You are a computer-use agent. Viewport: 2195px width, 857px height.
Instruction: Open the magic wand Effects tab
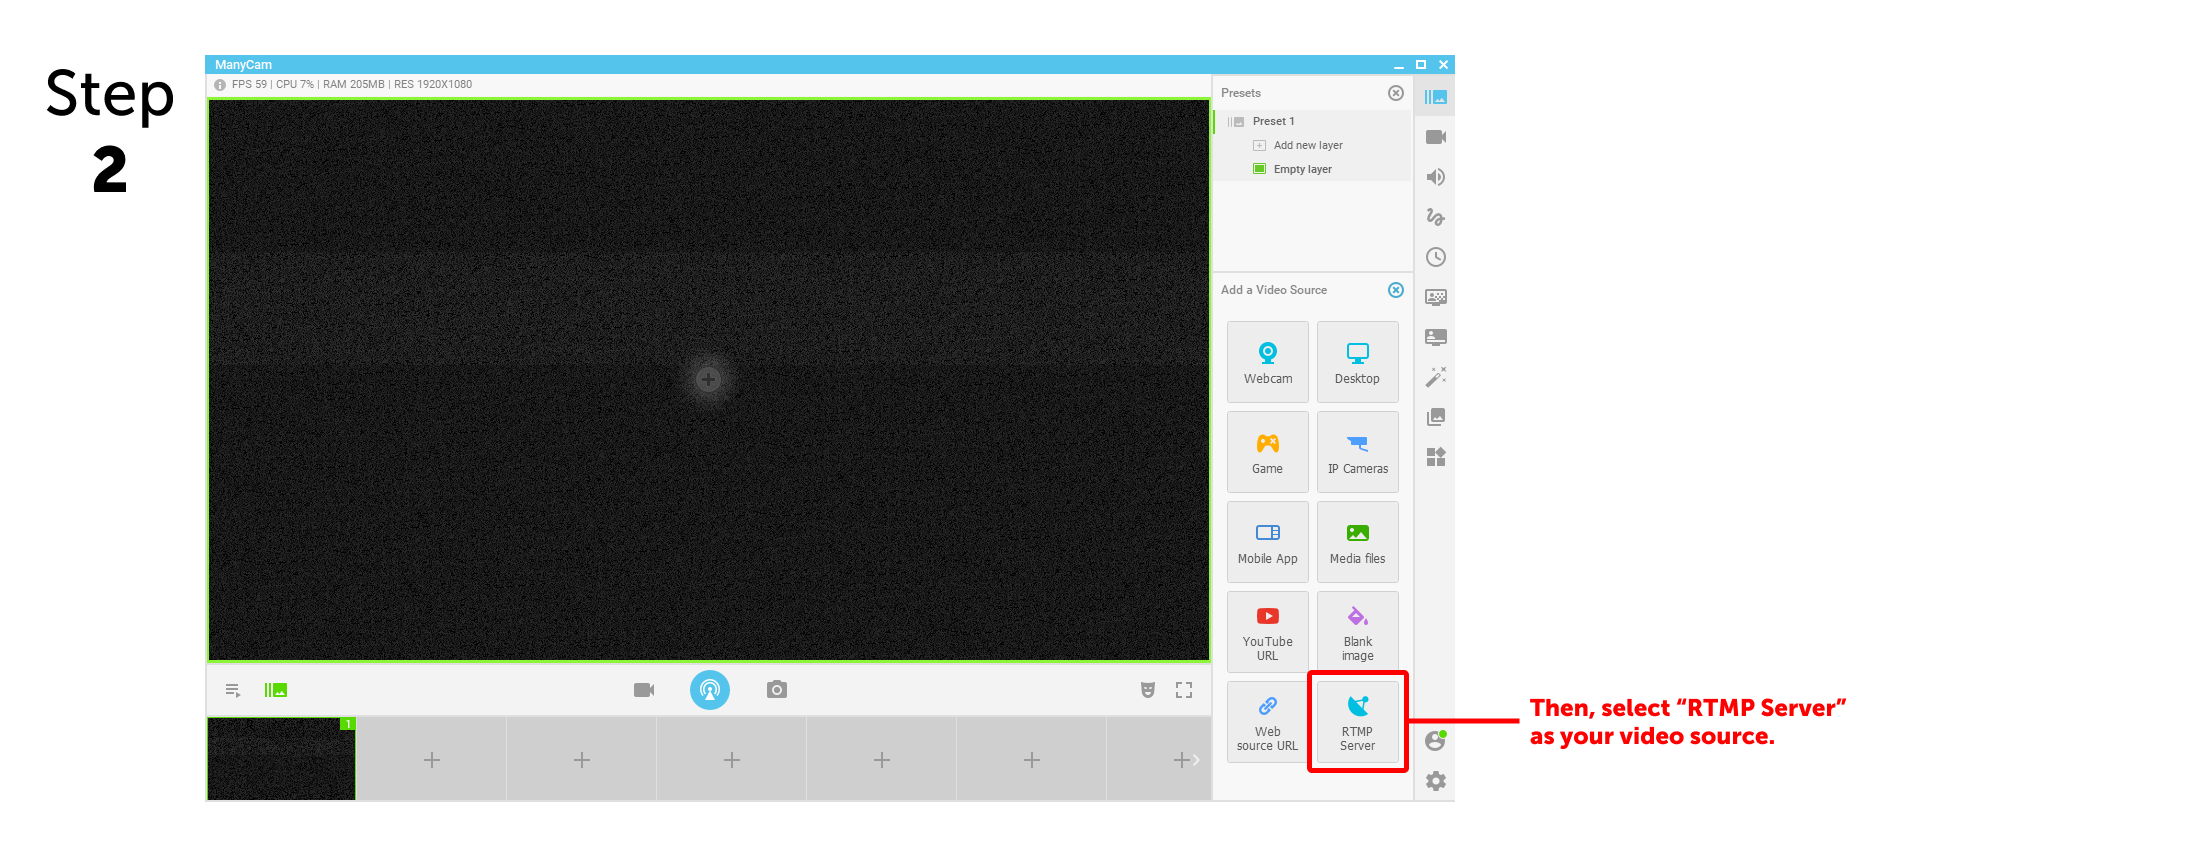[x=1436, y=377]
